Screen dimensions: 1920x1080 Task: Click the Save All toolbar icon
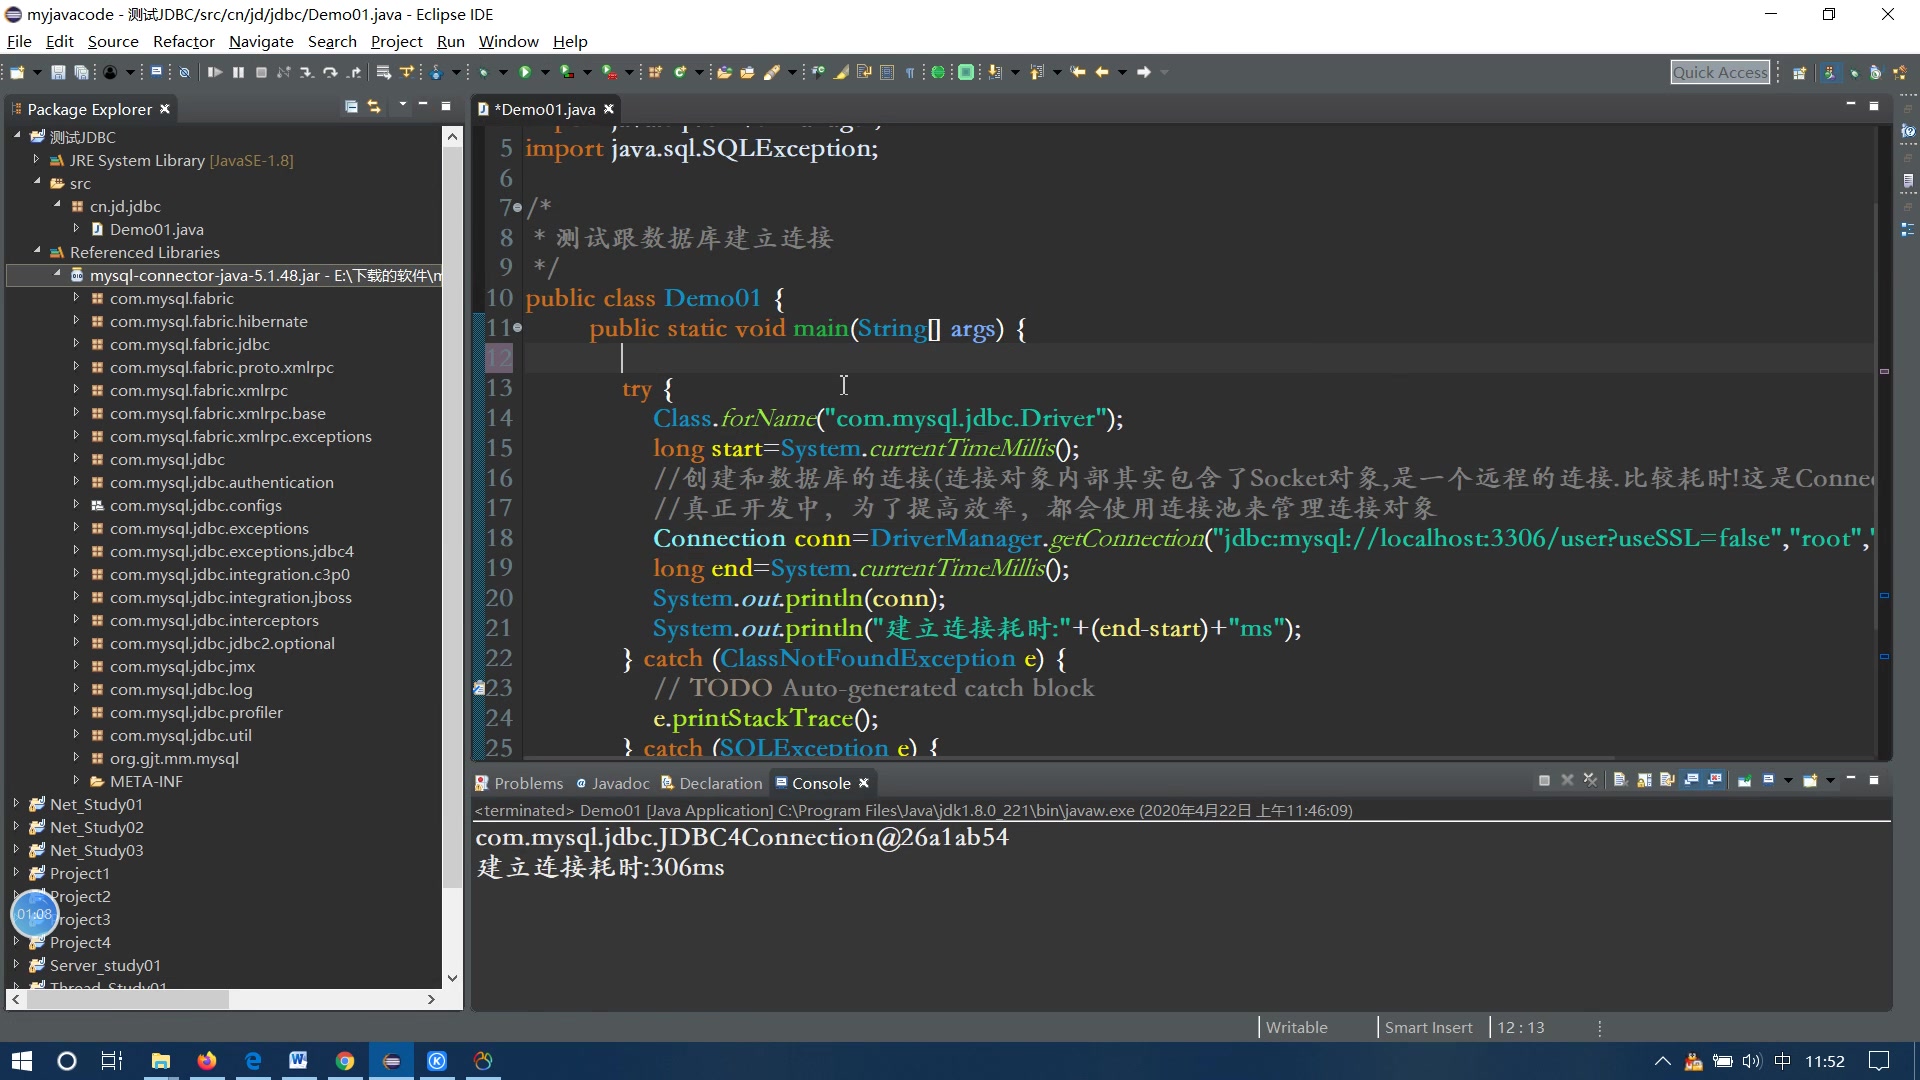pyautogui.click(x=82, y=72)
